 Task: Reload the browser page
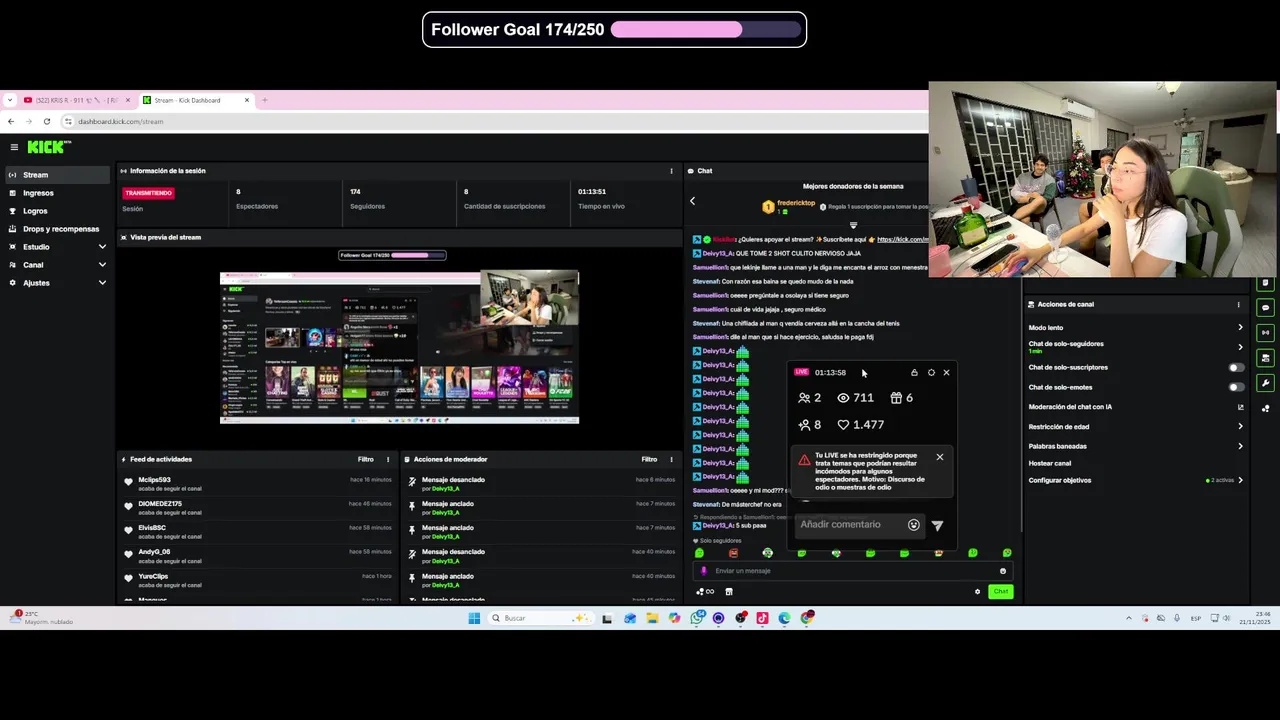47,121
